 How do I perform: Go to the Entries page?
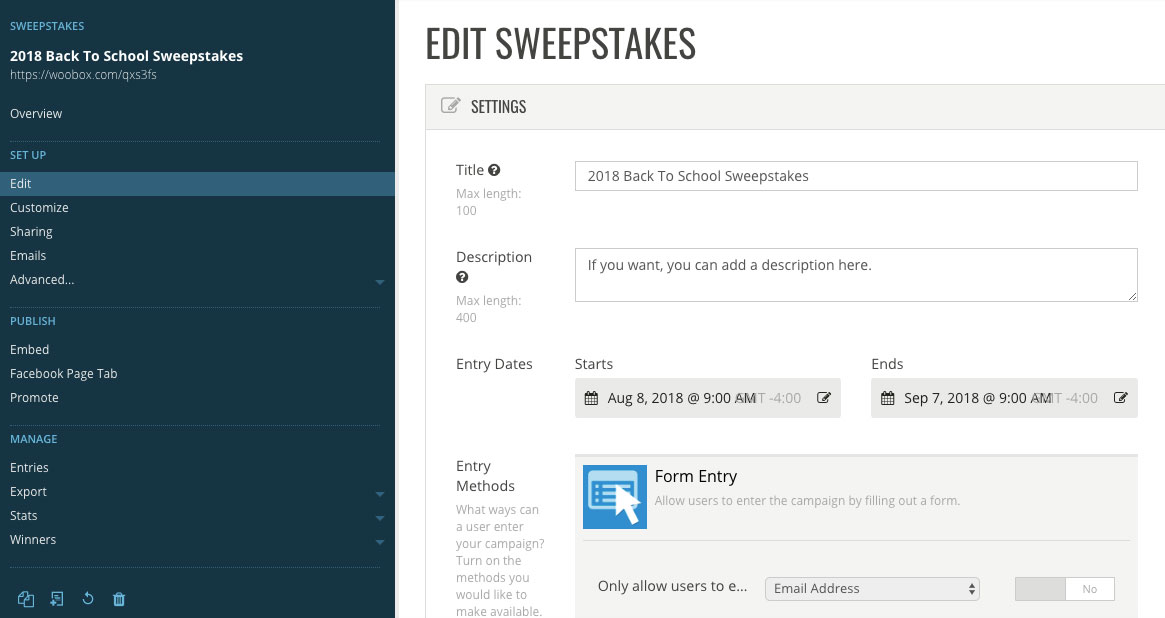(x=29, y=468)
